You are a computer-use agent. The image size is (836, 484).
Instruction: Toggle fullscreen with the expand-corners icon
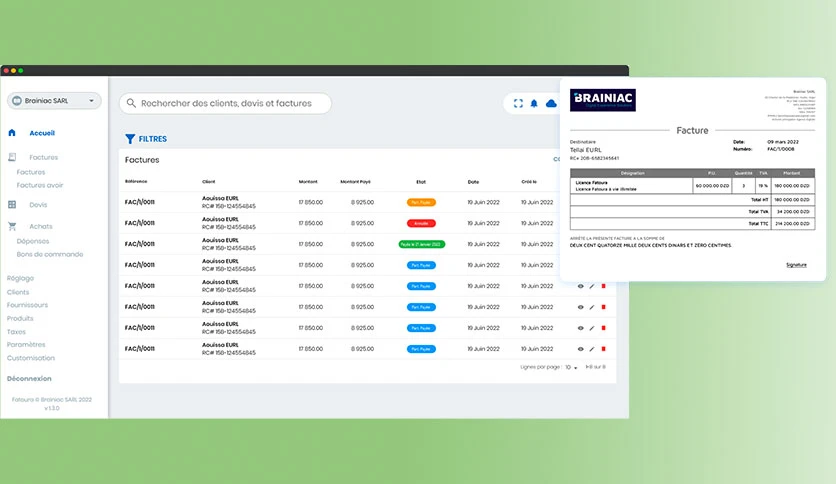[518, 103]
